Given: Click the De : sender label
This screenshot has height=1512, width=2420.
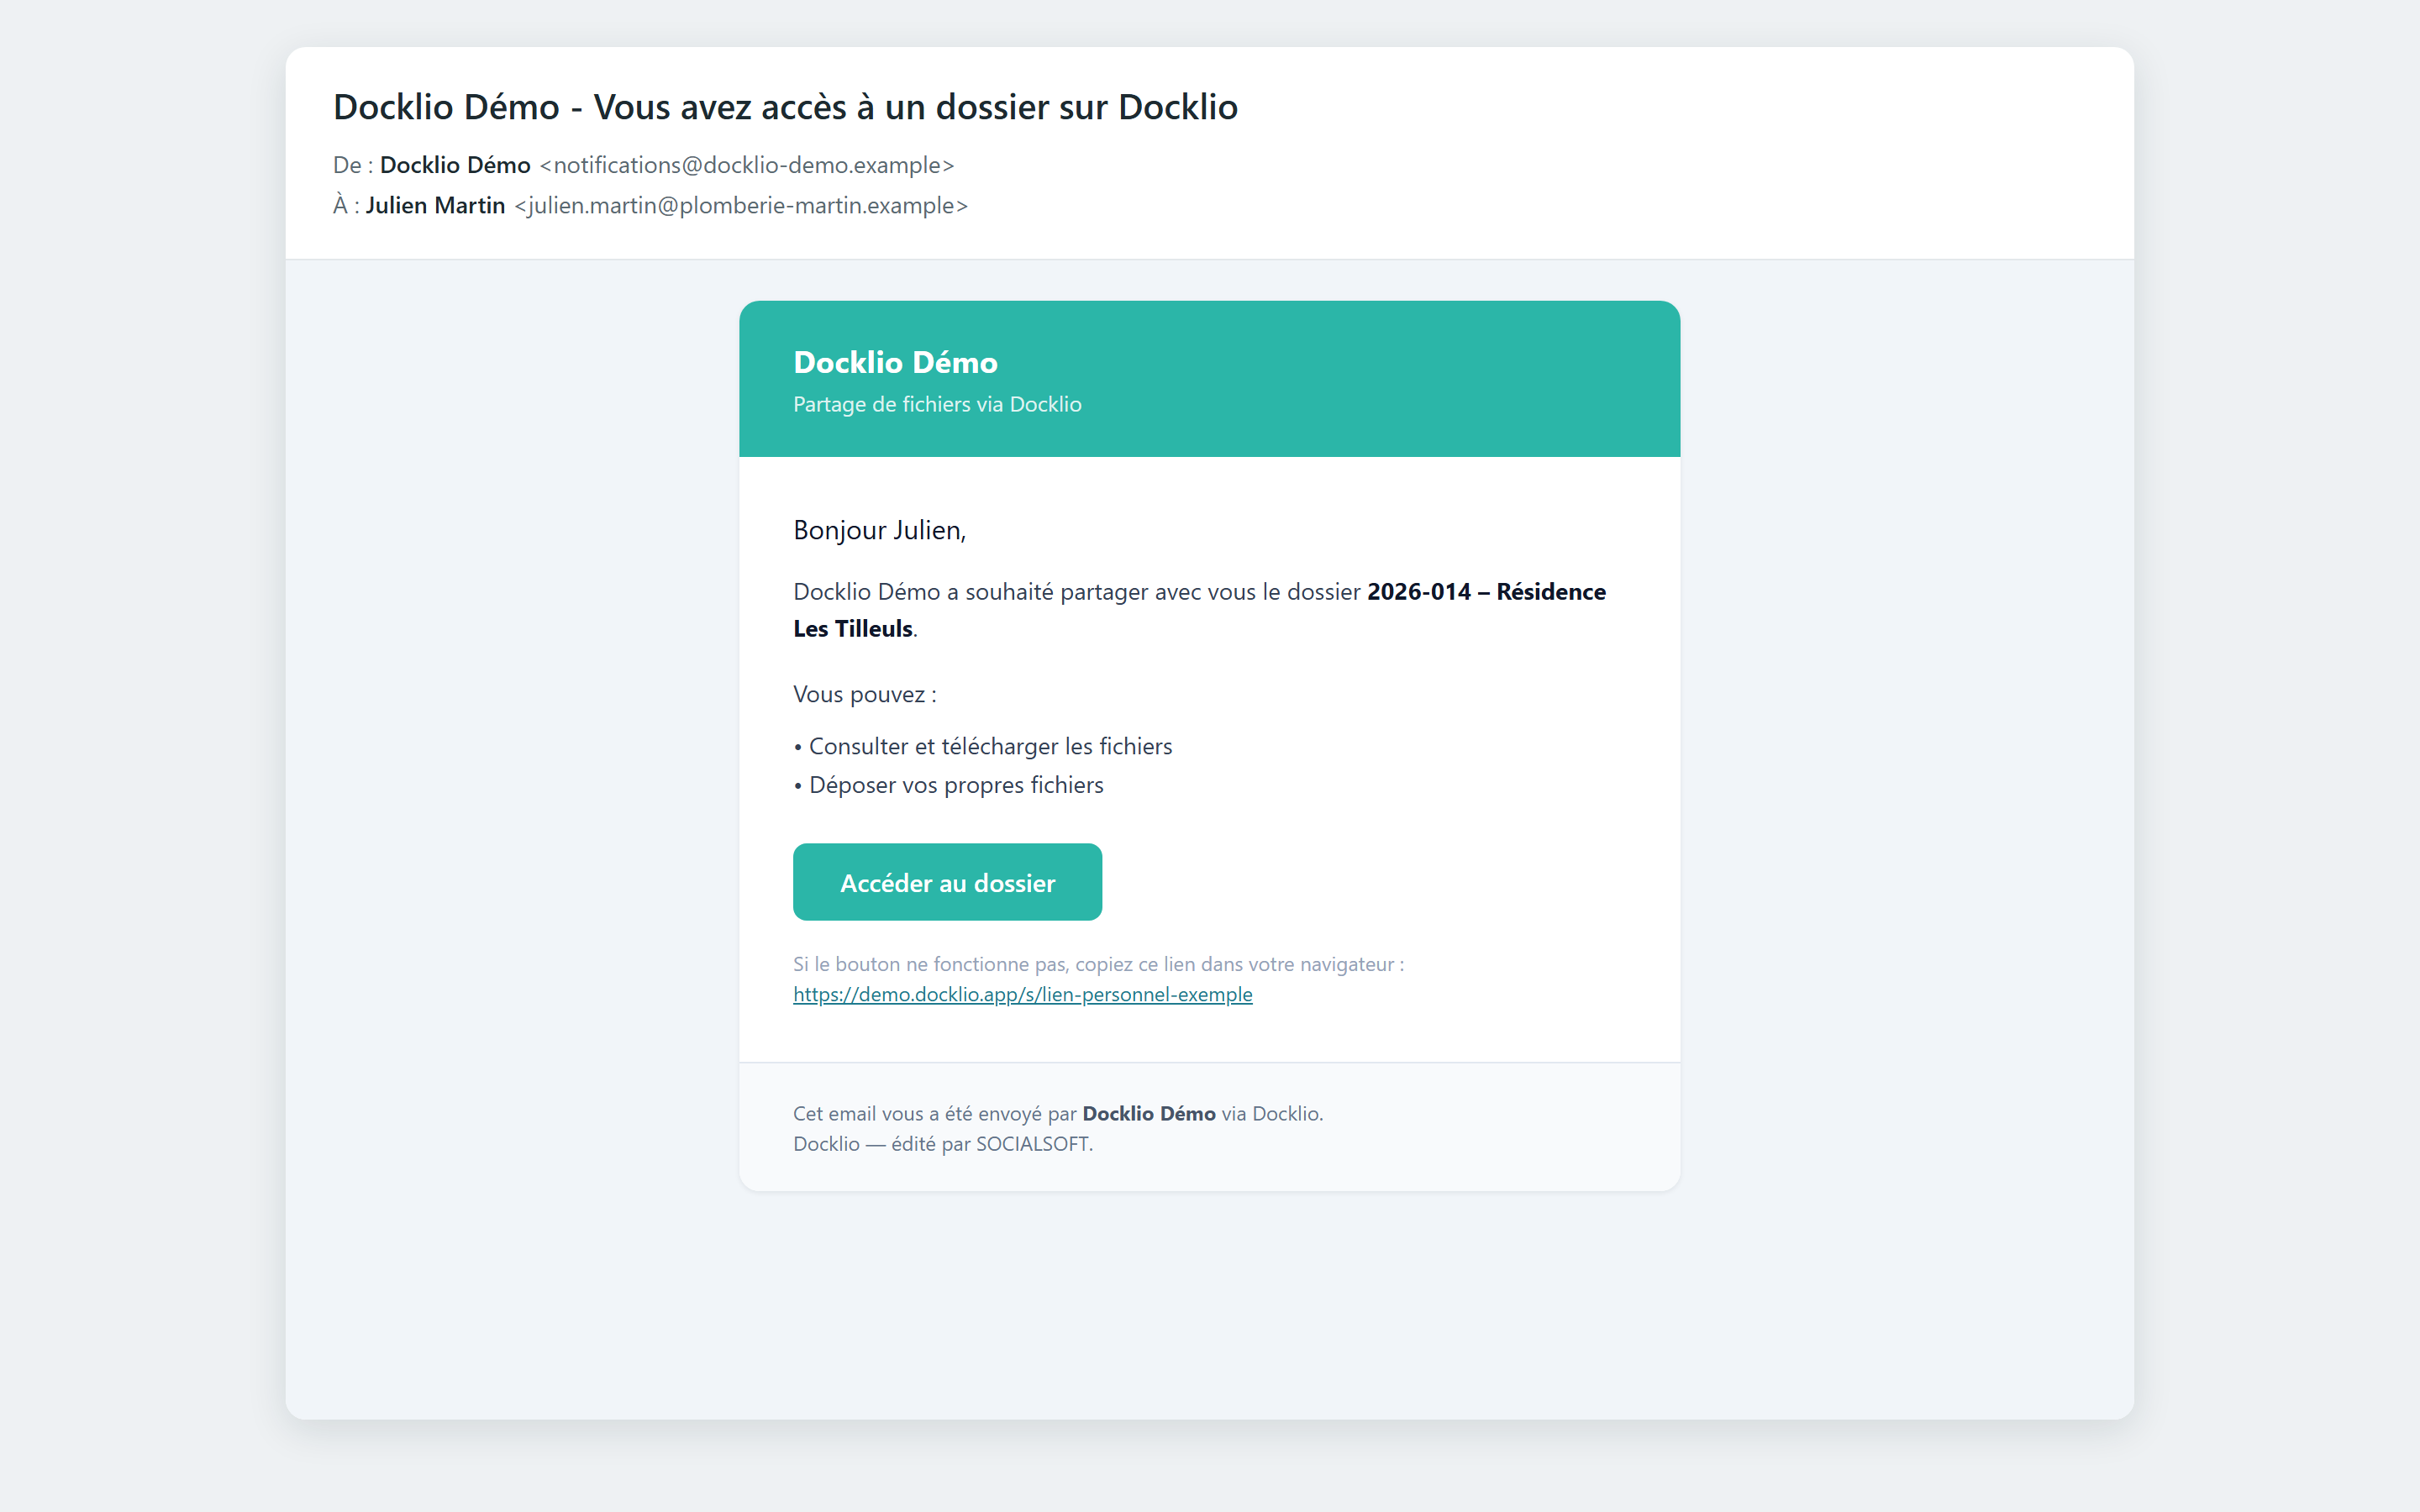Looking at the screenshot, I should click(353, 165).
